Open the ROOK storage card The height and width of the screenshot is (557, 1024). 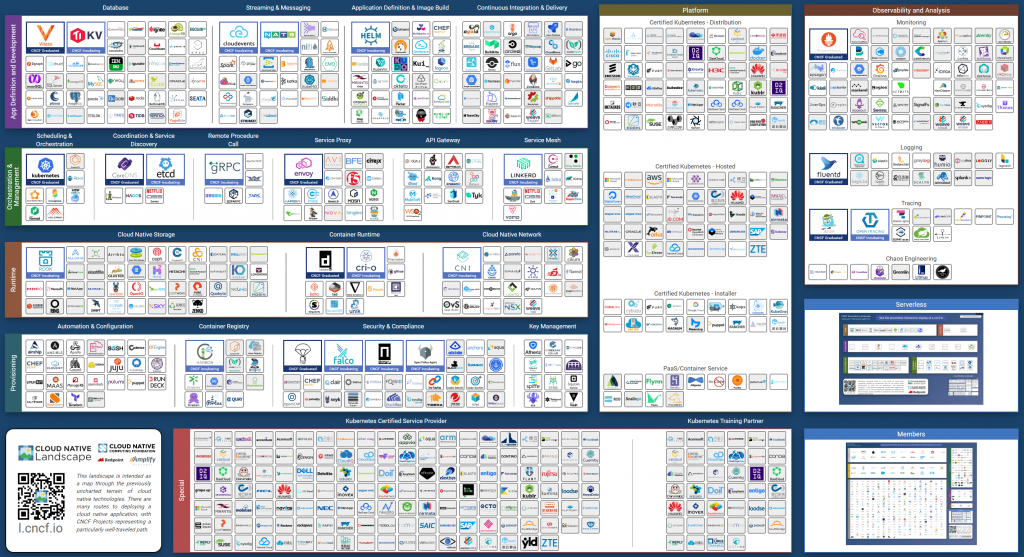(x=45, y=263)
